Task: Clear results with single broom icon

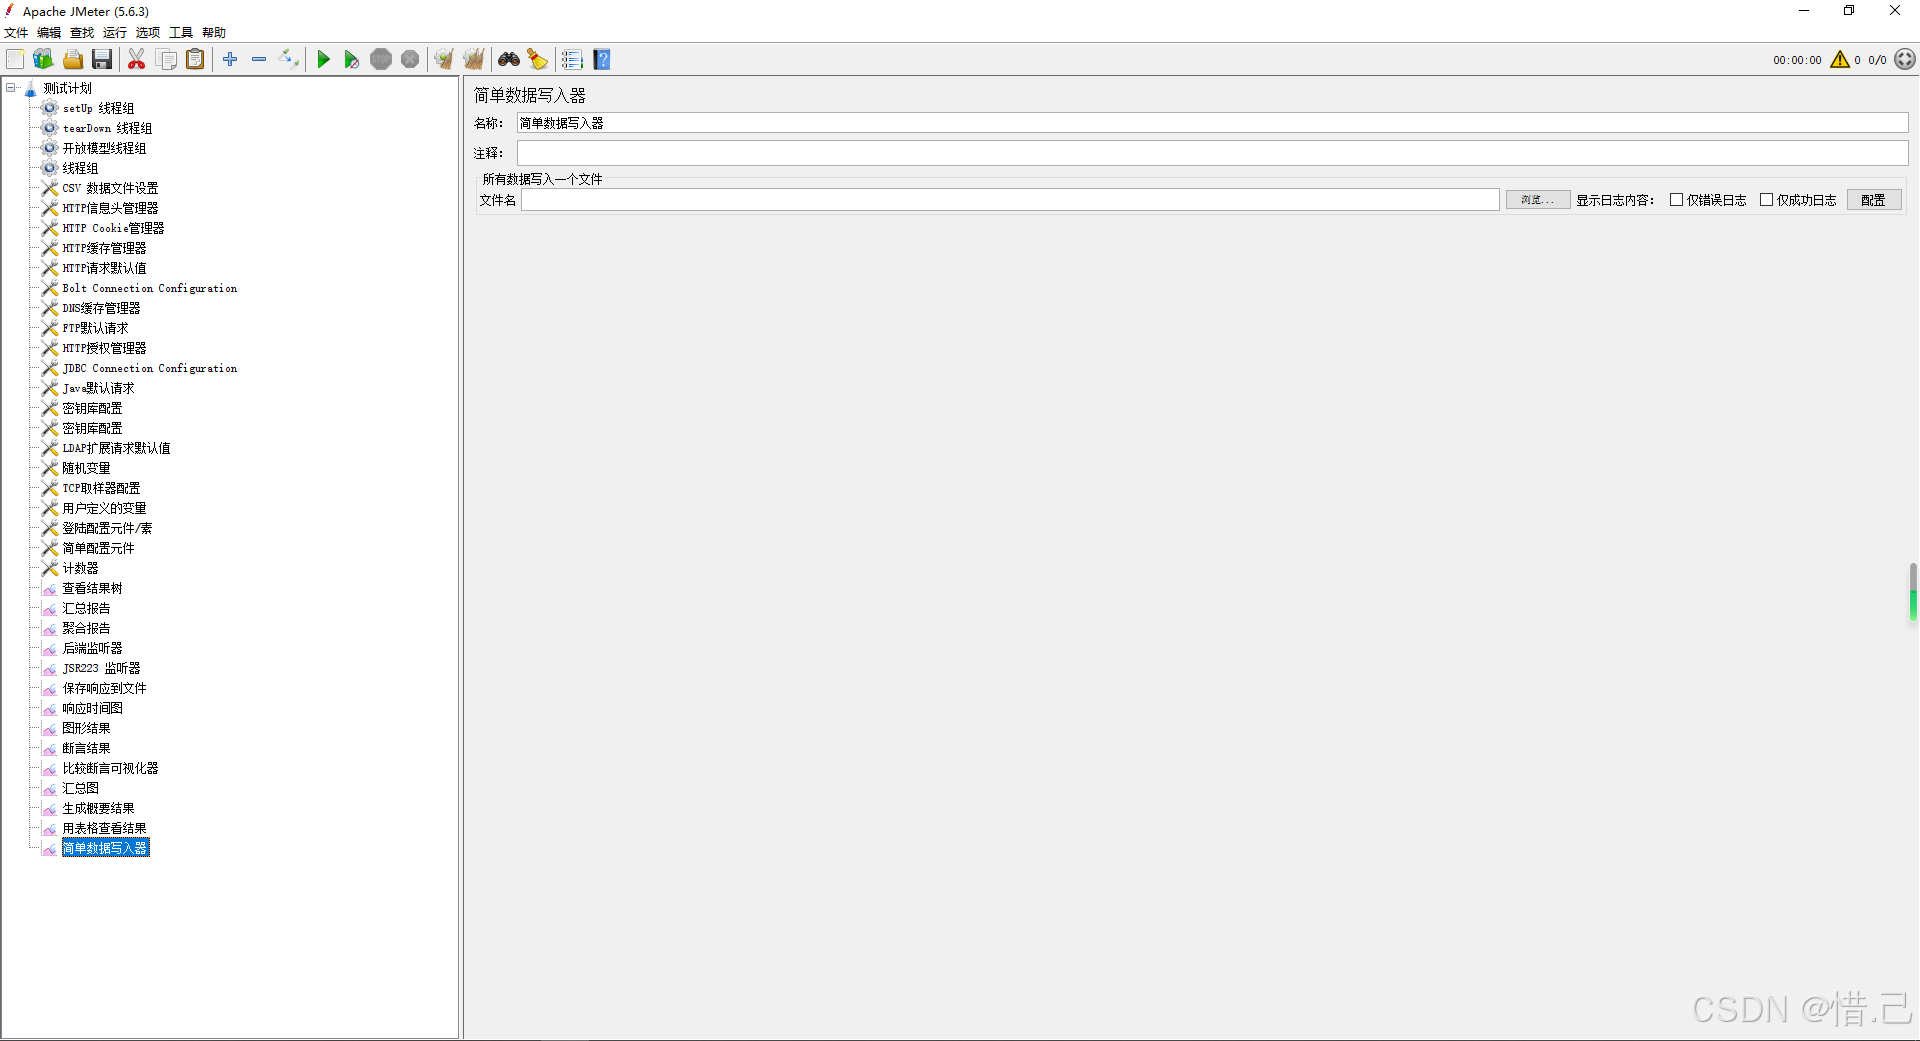Action: pos(444,60)
